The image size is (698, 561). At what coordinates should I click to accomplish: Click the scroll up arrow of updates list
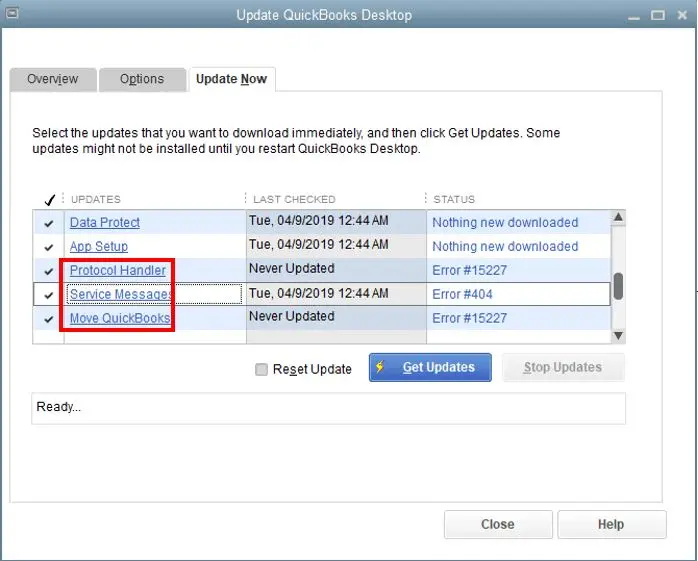(618, 218)
